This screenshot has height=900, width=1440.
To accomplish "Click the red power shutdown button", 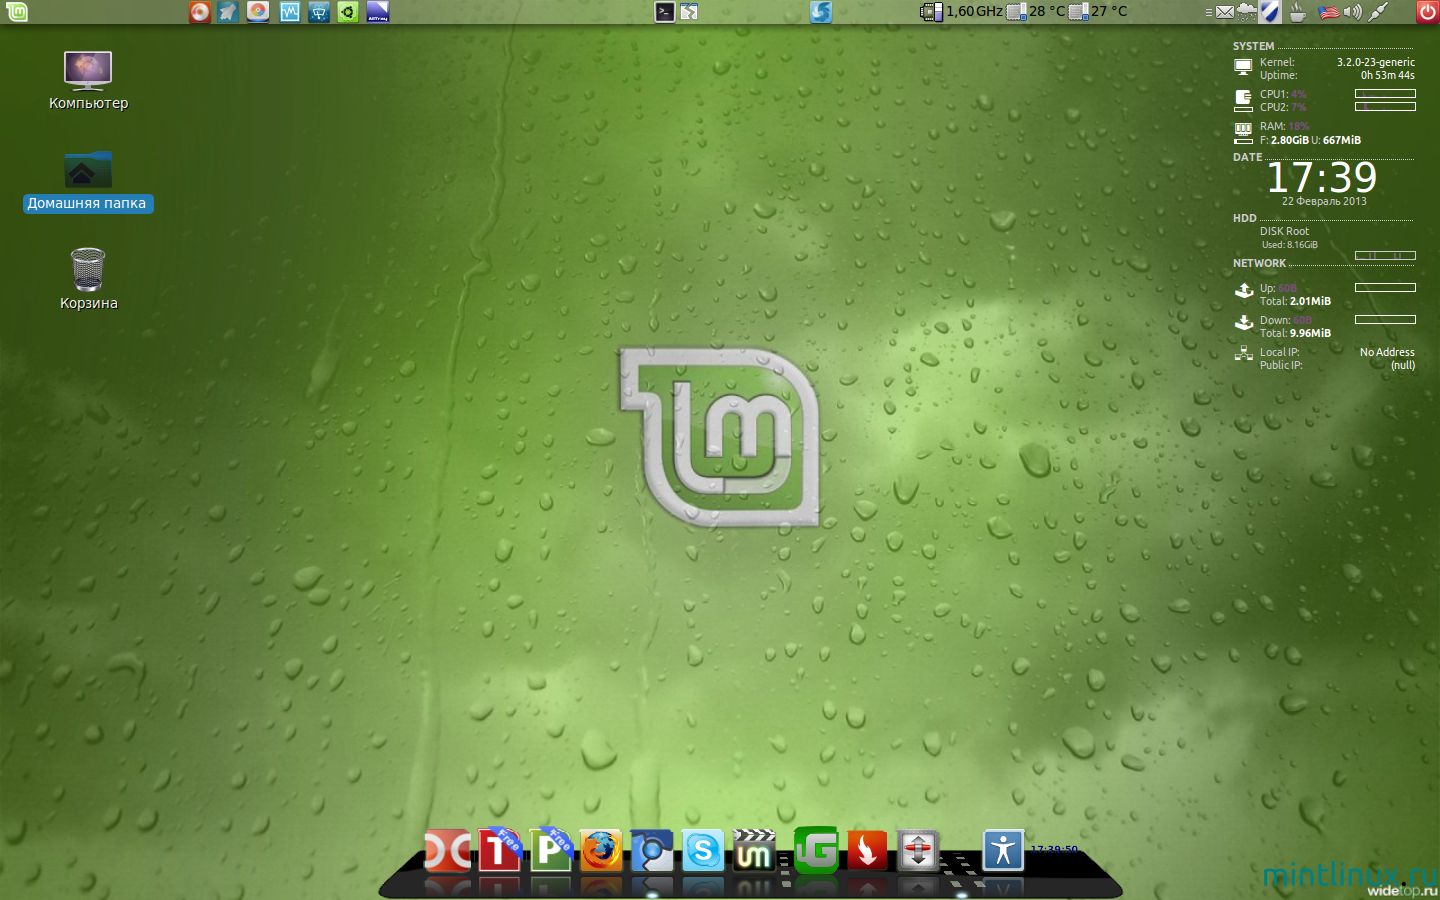I will tap(1427, 12).
